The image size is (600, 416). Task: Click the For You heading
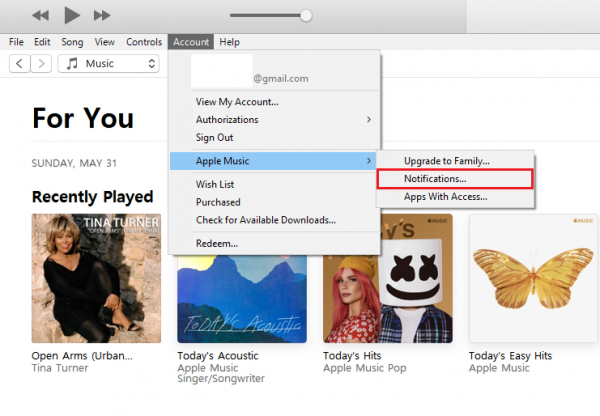(x=83, y=118)
